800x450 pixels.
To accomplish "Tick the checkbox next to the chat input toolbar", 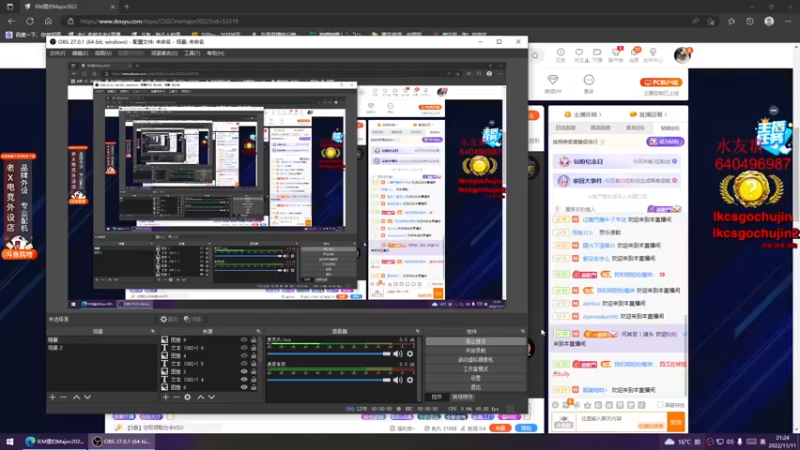I will click(660, 405).
